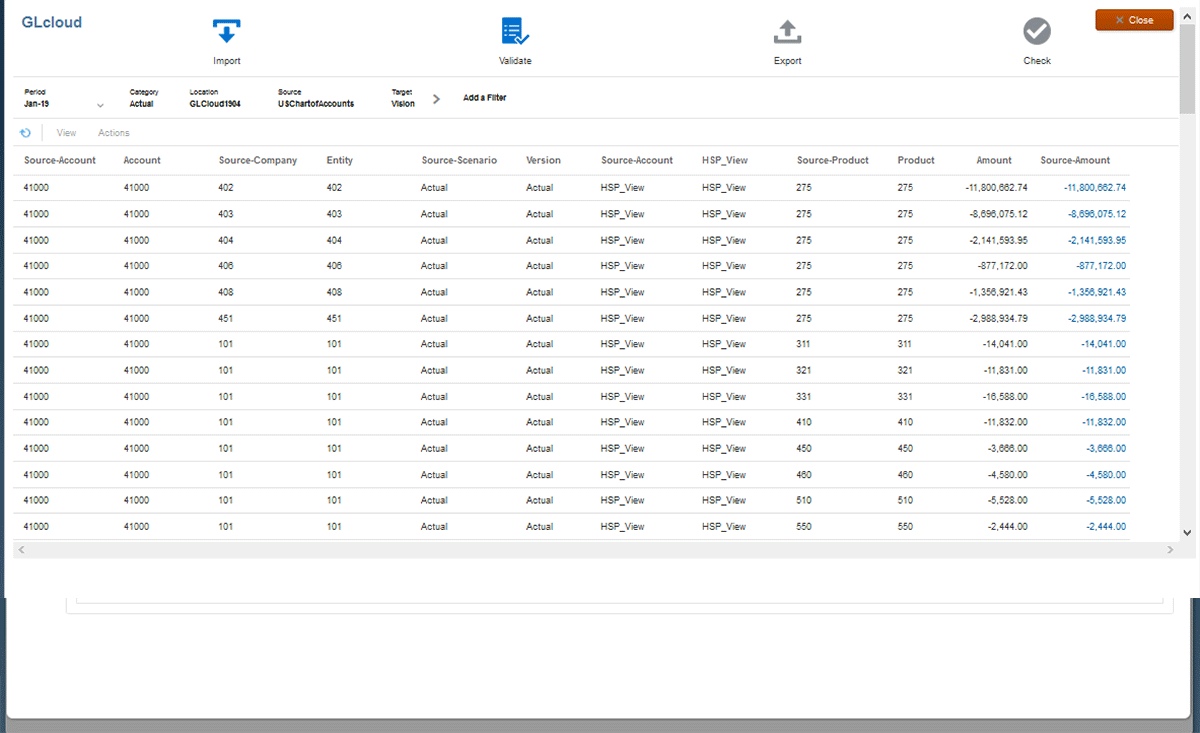Screen dimensions: 1200x733
Task: Click the Export upload icon
Action: pos(787,32)
